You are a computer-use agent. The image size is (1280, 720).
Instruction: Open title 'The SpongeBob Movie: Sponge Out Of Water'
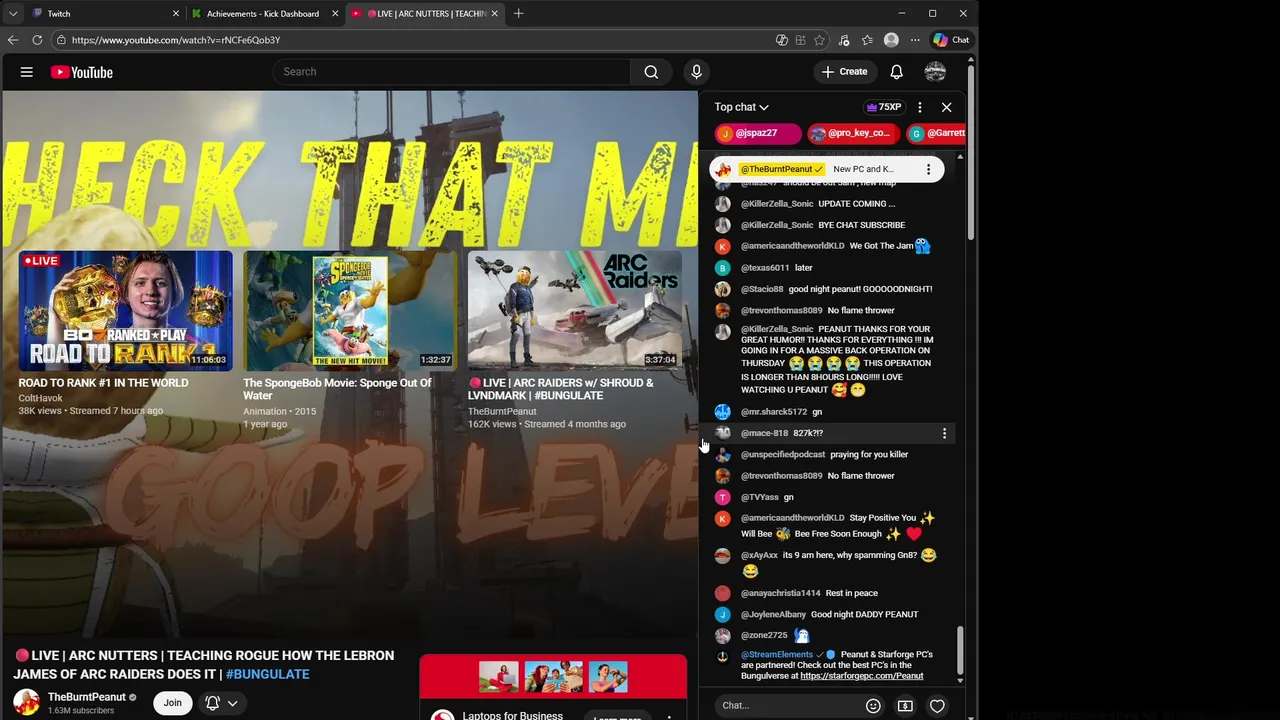[x=337, y=389]
